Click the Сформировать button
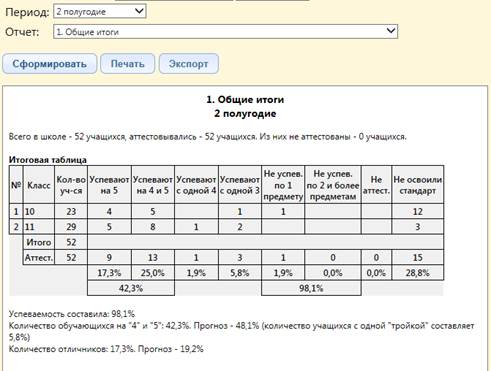 click(50, 64)
